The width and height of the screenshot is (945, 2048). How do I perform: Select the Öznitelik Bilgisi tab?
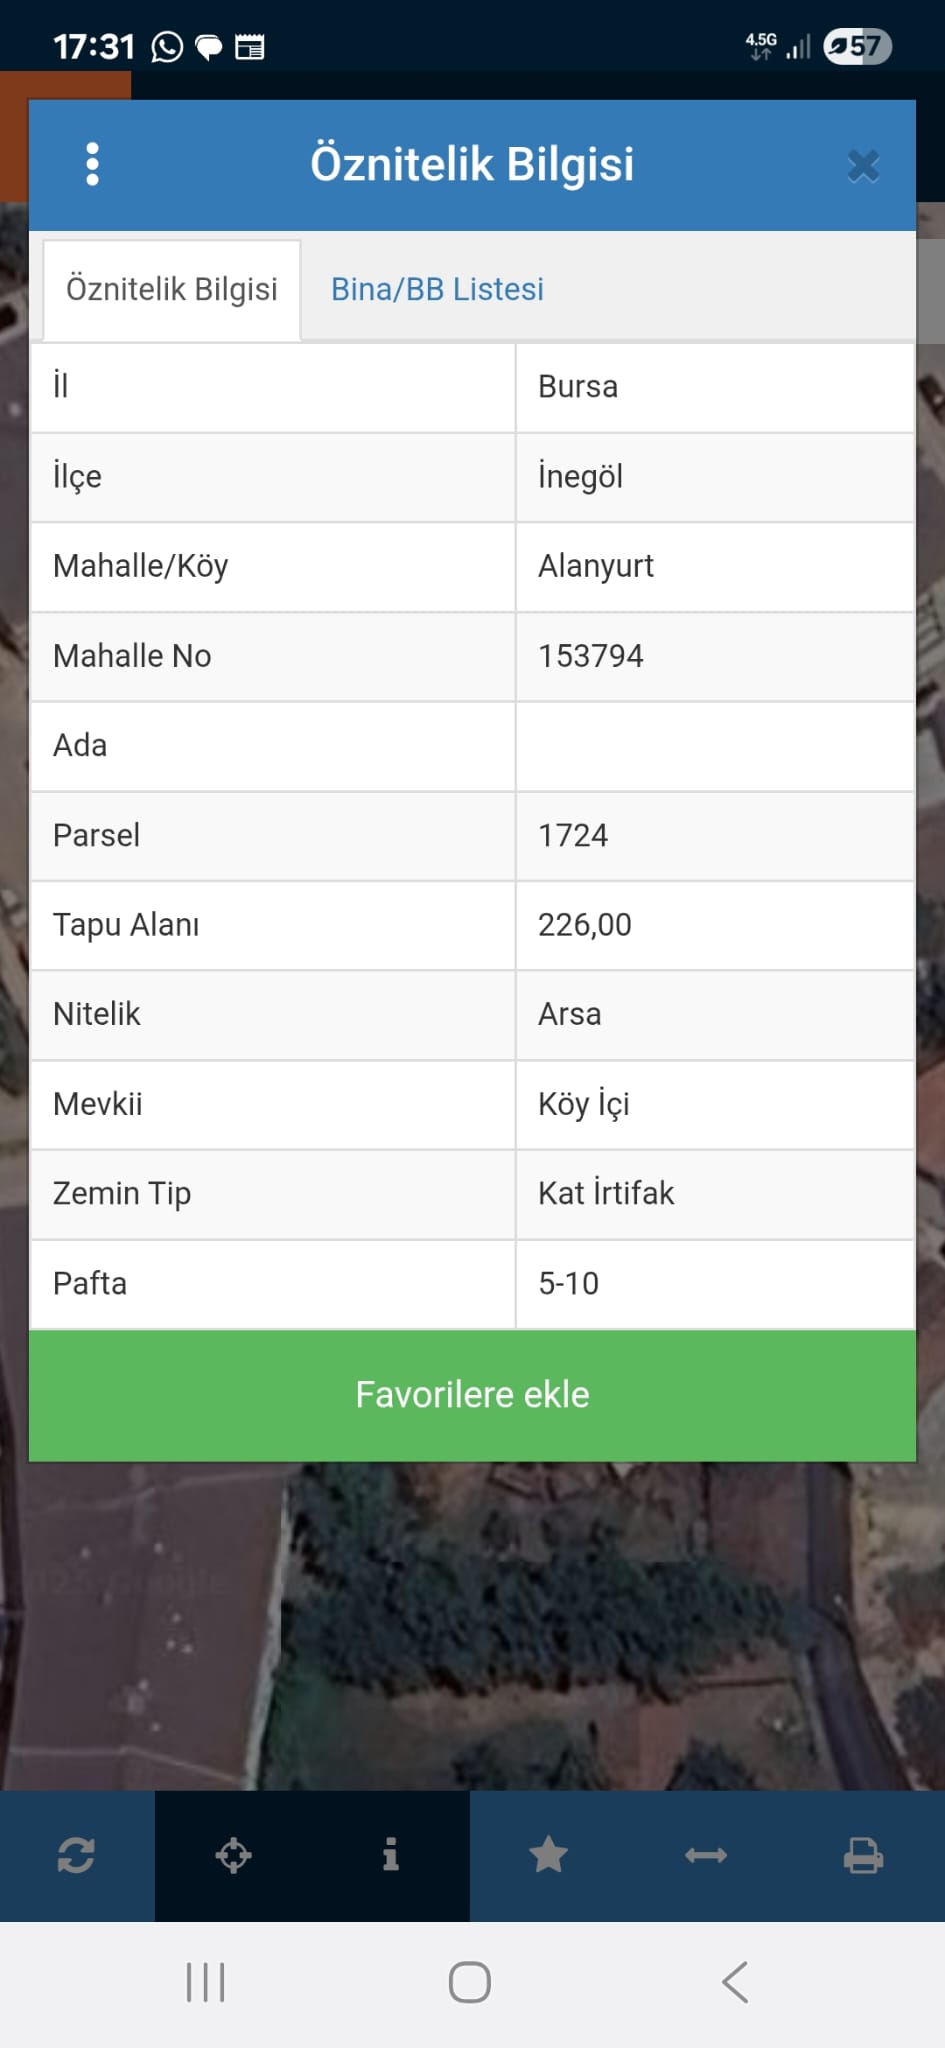click(172, 289)
